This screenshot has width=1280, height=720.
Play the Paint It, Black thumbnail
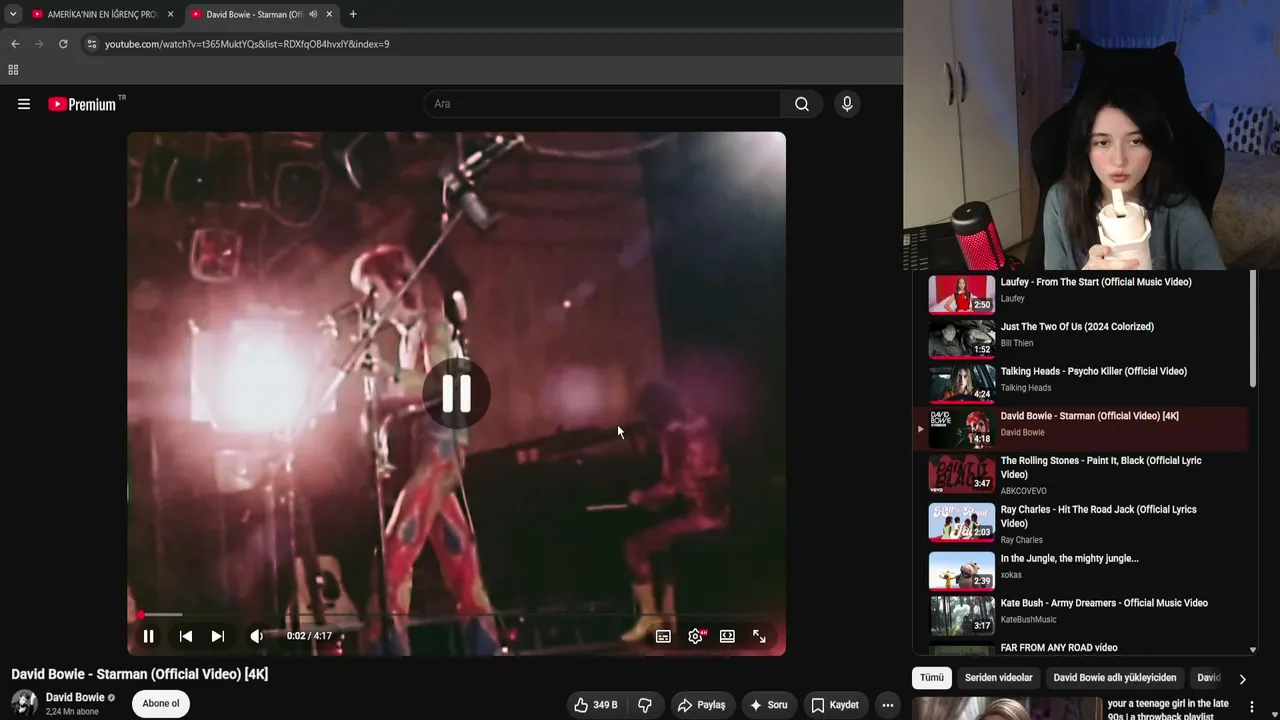coord(962,475)
